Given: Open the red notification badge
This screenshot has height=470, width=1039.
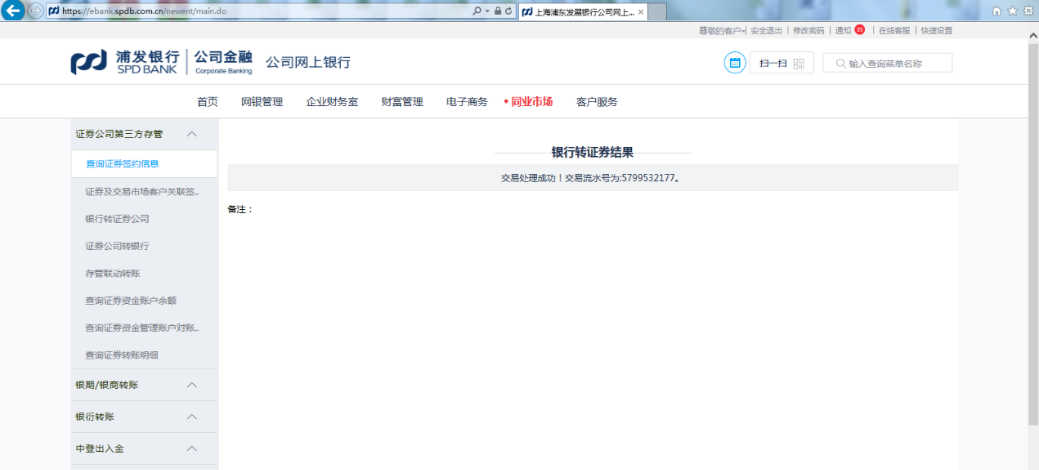Looking at the screenshot, I should coord(859,30).
